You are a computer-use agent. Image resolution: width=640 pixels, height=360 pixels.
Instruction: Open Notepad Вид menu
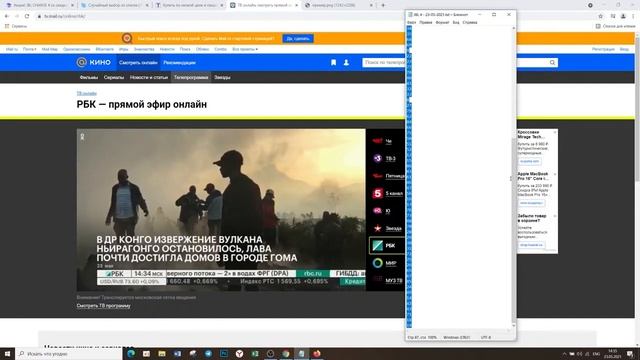tap(456, 22)
